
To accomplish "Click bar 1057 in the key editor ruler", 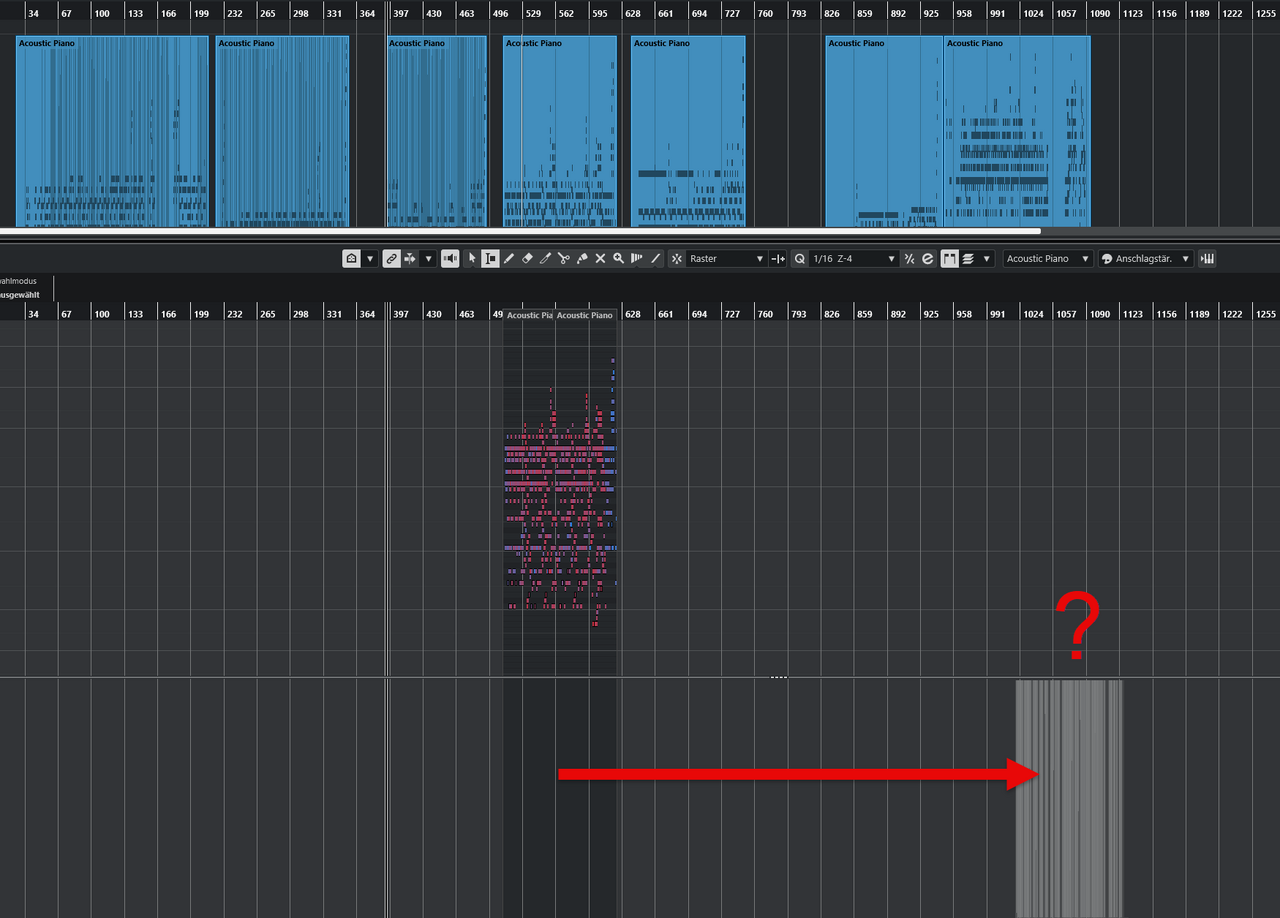I will tap(1066, 314).
